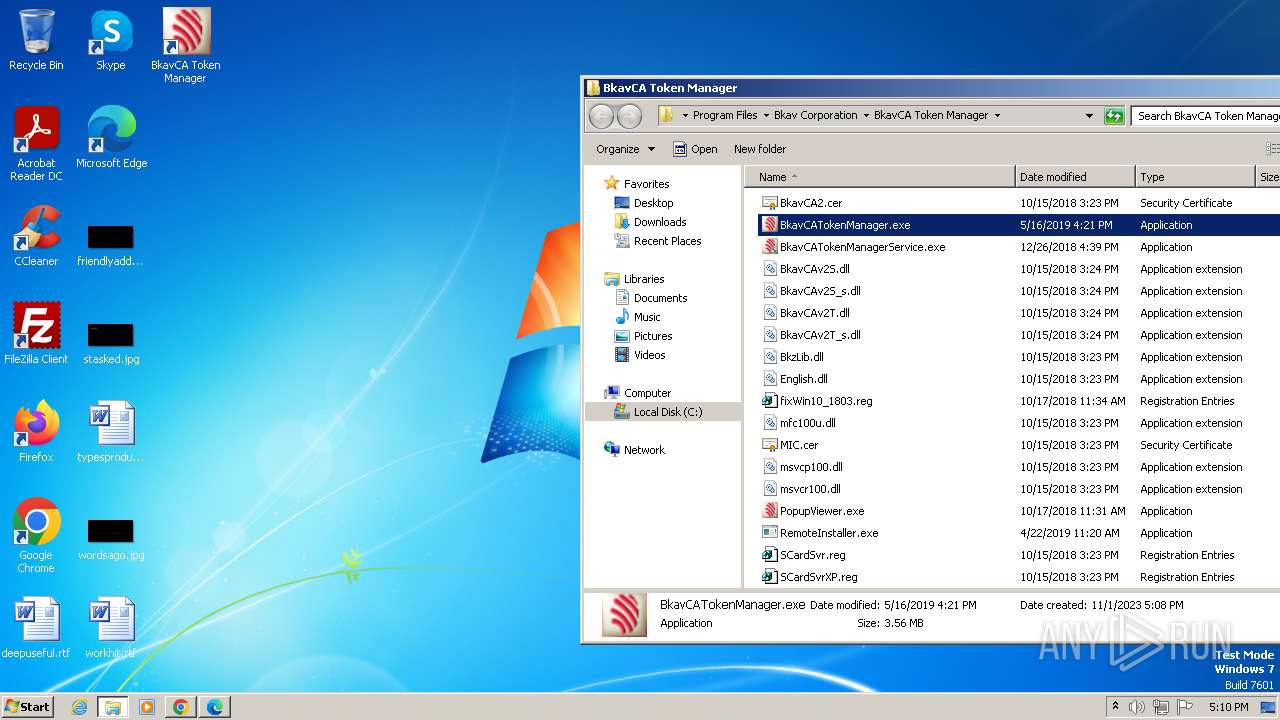This screenshot has width=1280, height=720.
Task: Select the PopupViewer.exe file
Action: [822, 511]
